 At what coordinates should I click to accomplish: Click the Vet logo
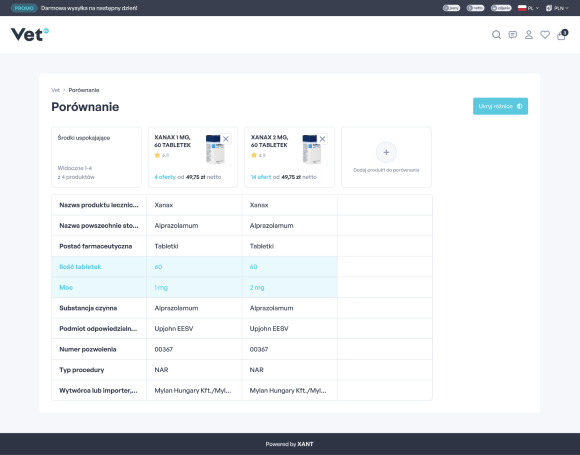[x=30, y=35]
